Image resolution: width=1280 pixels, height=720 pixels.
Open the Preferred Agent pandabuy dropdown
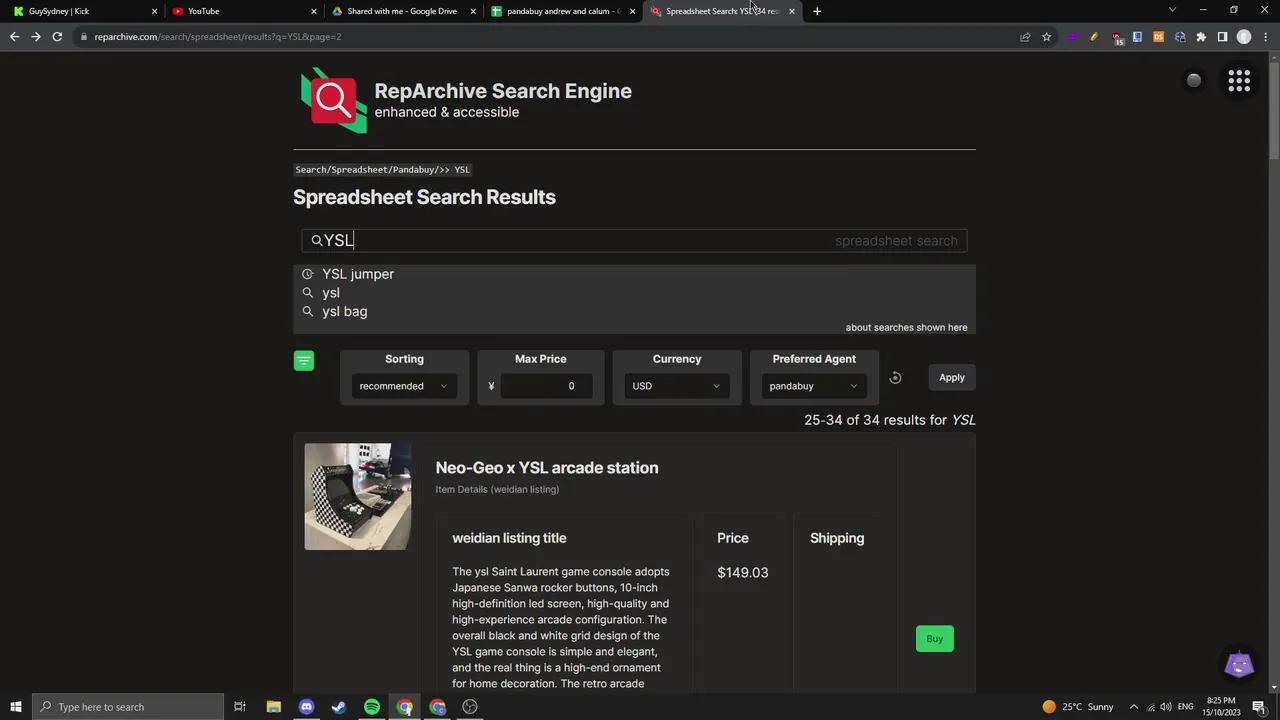pyautogui.click(x=814, y=386)
